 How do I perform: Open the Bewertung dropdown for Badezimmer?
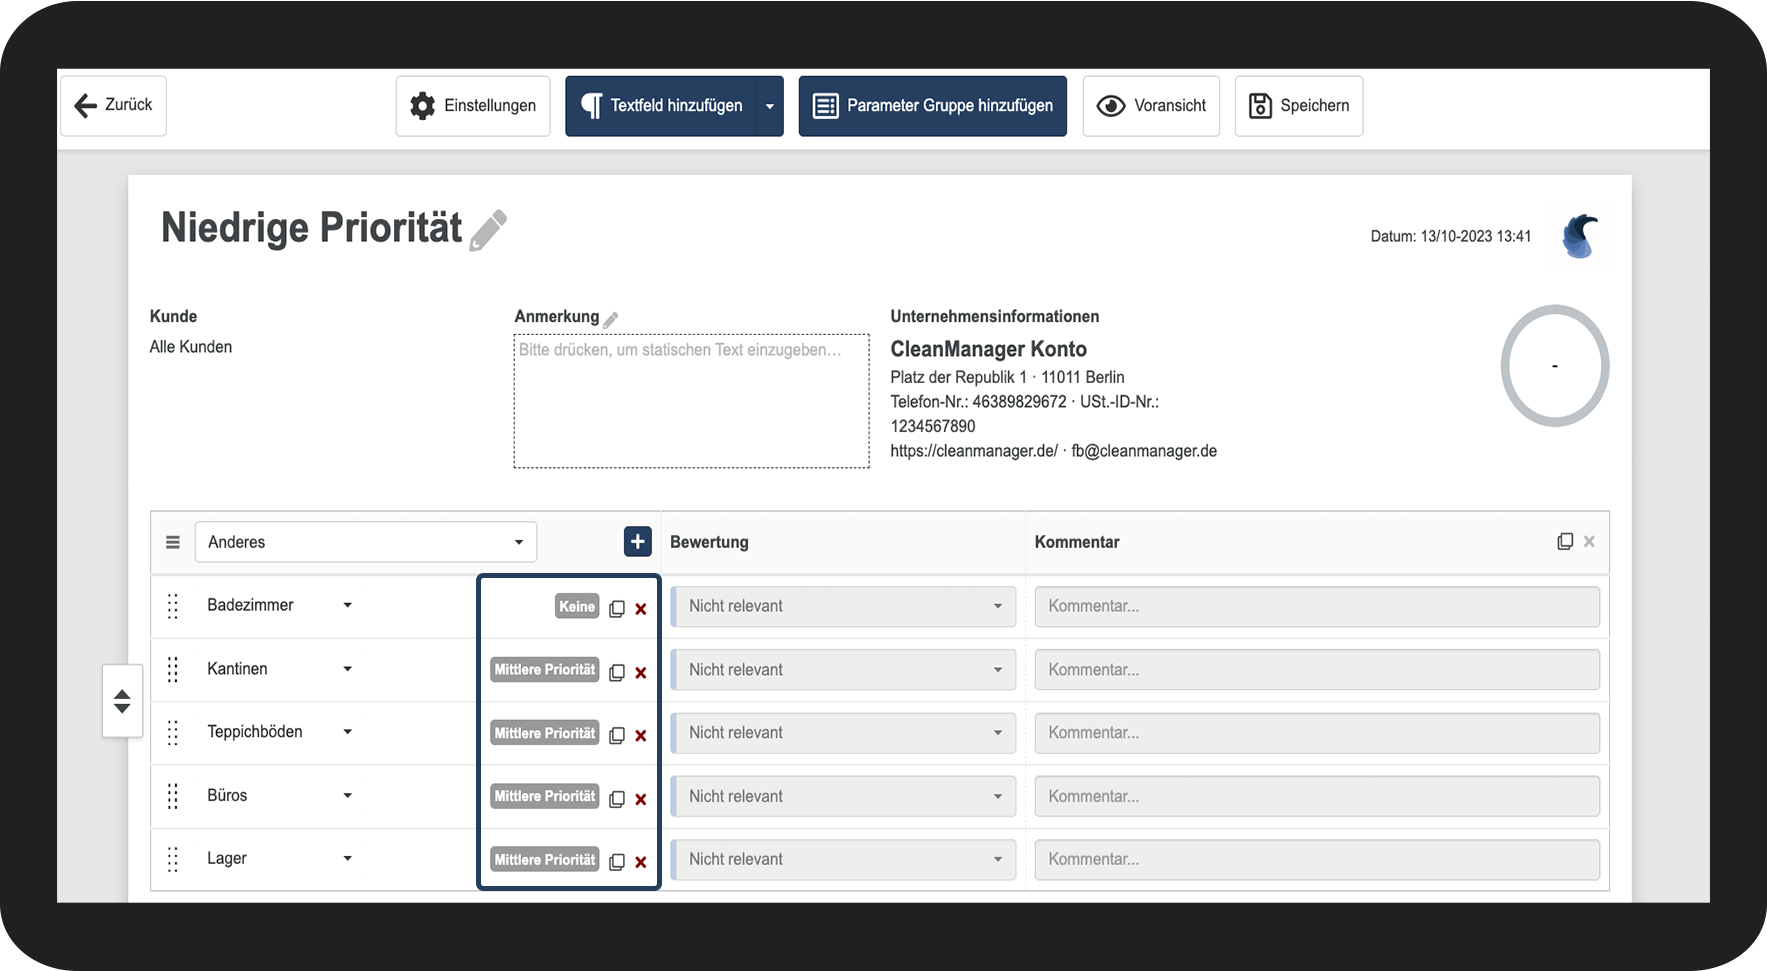tap(844, 606)
